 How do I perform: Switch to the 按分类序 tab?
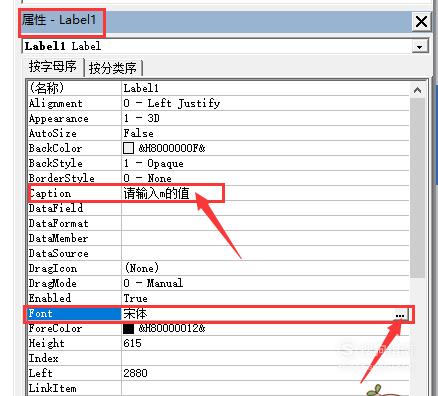[113, 68]
